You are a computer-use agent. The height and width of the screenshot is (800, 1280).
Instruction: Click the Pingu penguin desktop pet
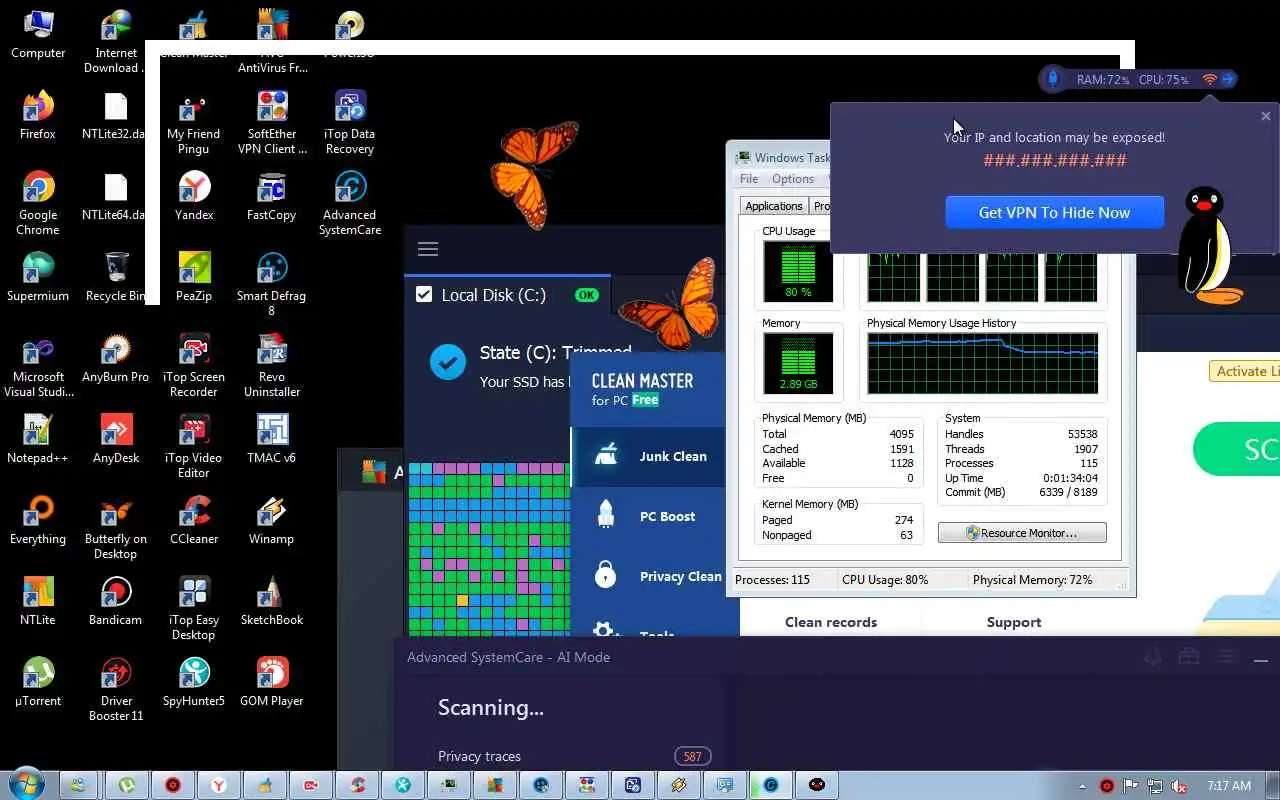(1211, 245)
